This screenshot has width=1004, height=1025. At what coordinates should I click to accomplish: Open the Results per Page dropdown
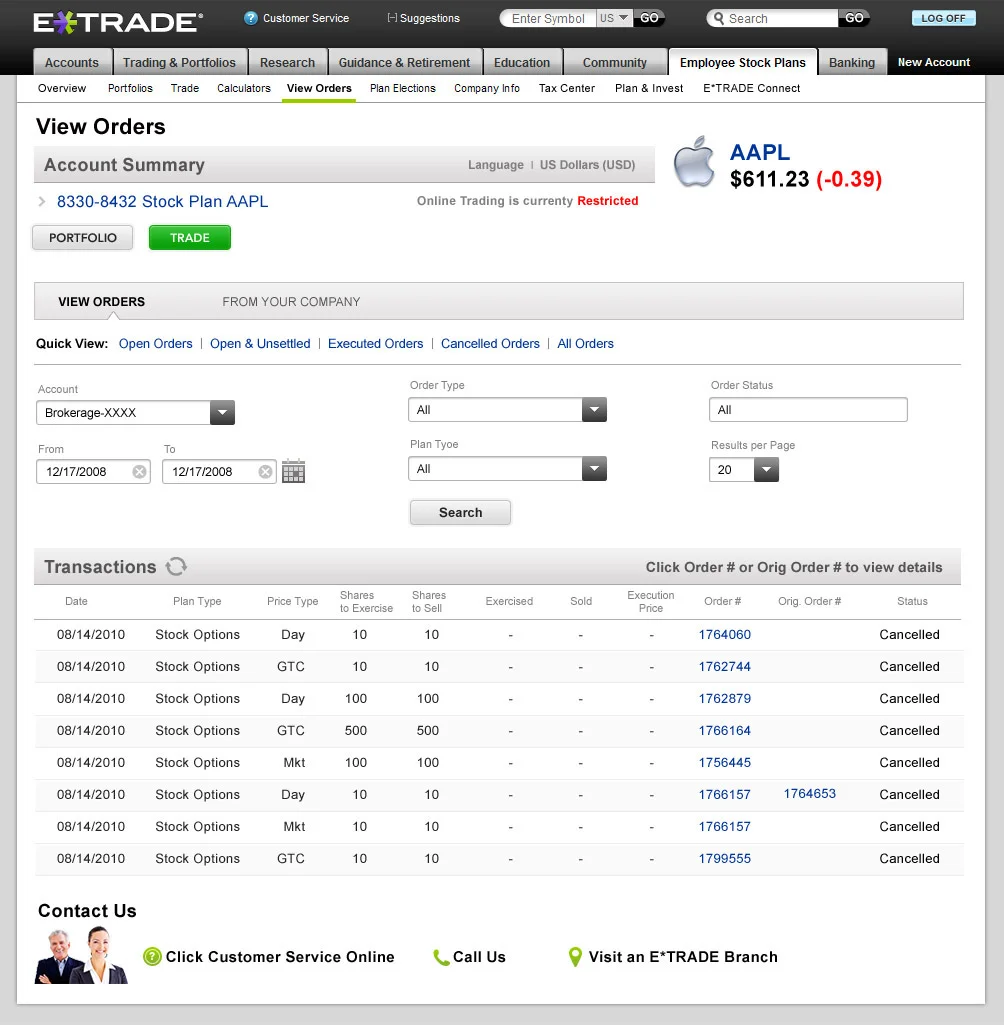click(766, 469)
